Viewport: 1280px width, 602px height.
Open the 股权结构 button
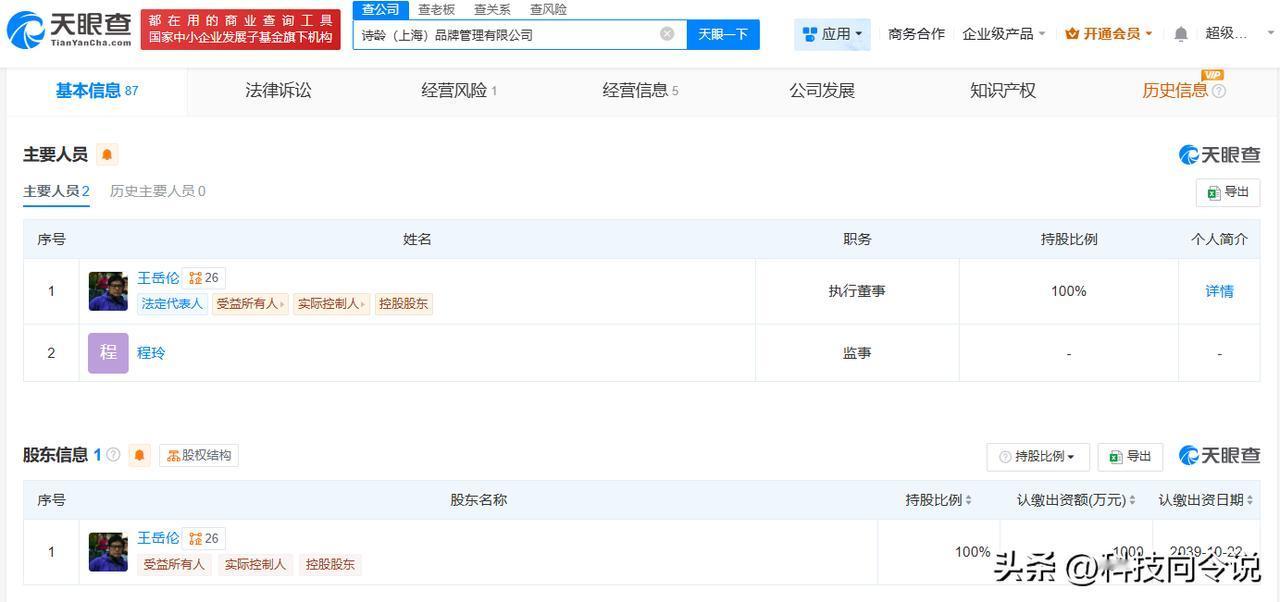(x=199, y=456)
